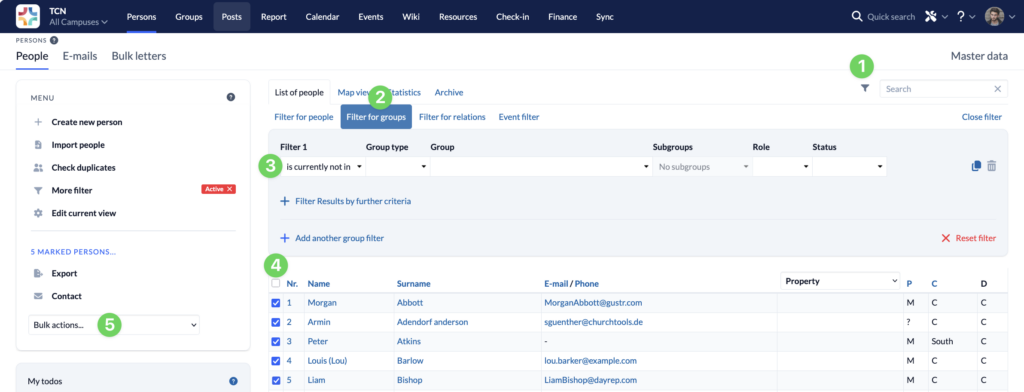The image size is (1024, 392).
Task: Click the MENU panel help icon
Action: (x=231, y=97)
